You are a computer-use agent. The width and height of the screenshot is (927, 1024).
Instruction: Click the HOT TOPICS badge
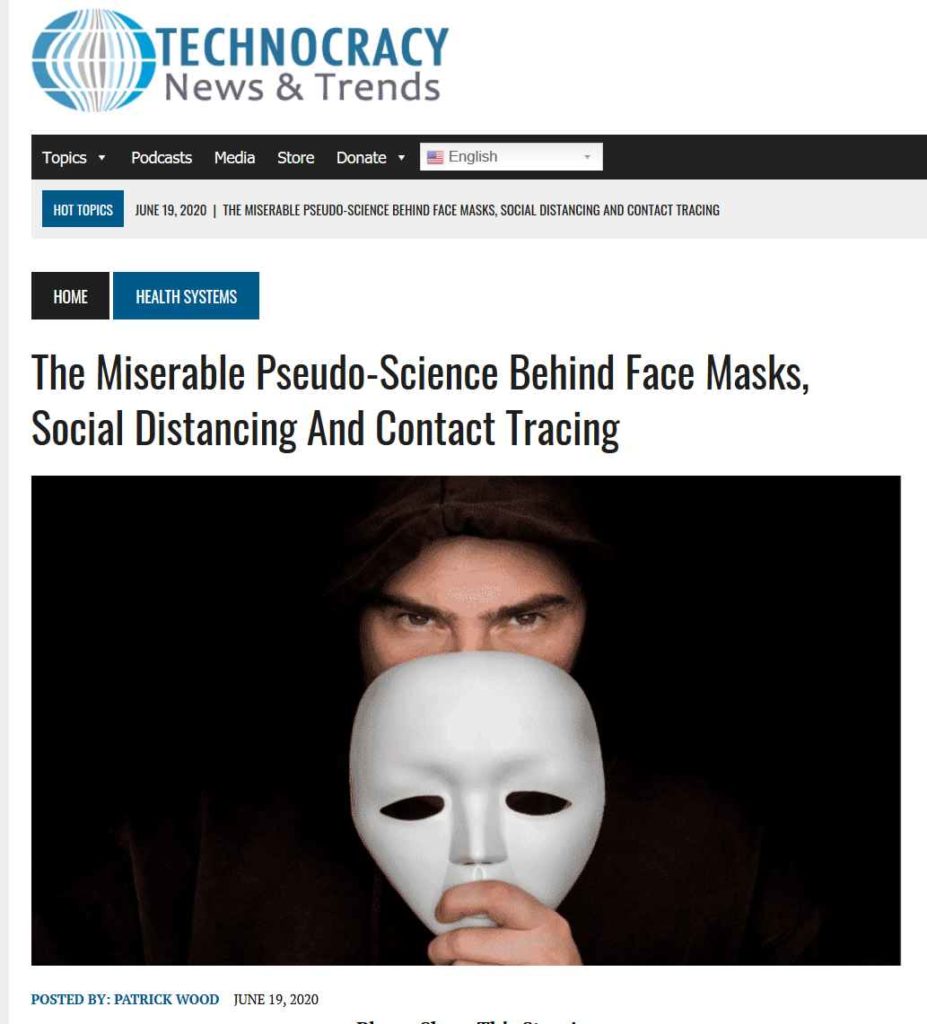click(x=83, y=209)
